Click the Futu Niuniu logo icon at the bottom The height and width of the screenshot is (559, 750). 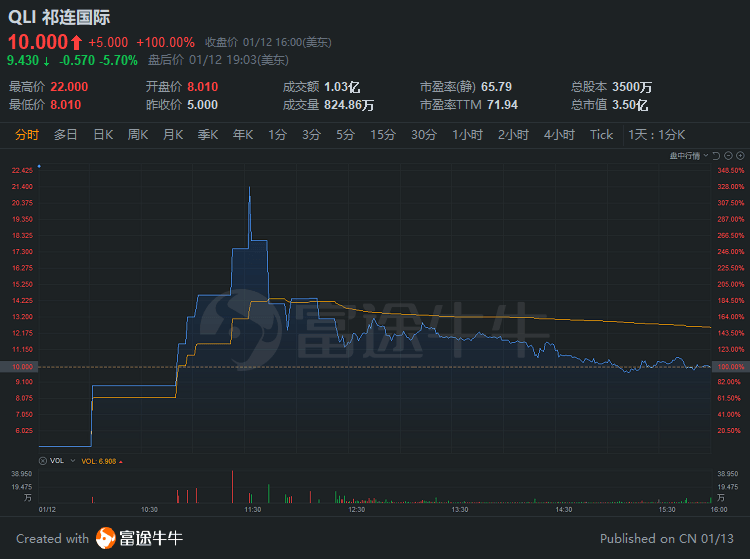coord(106,538)
